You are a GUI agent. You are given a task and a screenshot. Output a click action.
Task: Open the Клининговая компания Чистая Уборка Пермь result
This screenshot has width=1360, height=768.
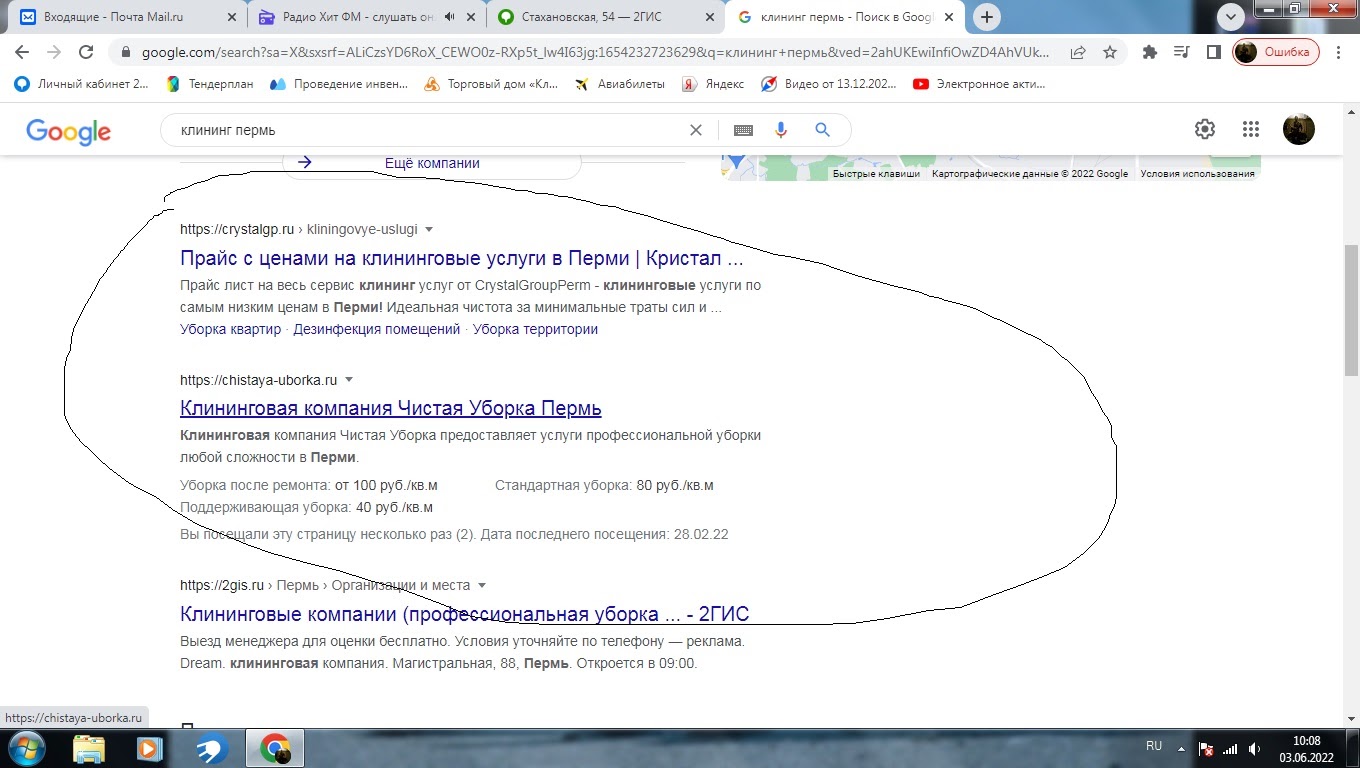391,408
